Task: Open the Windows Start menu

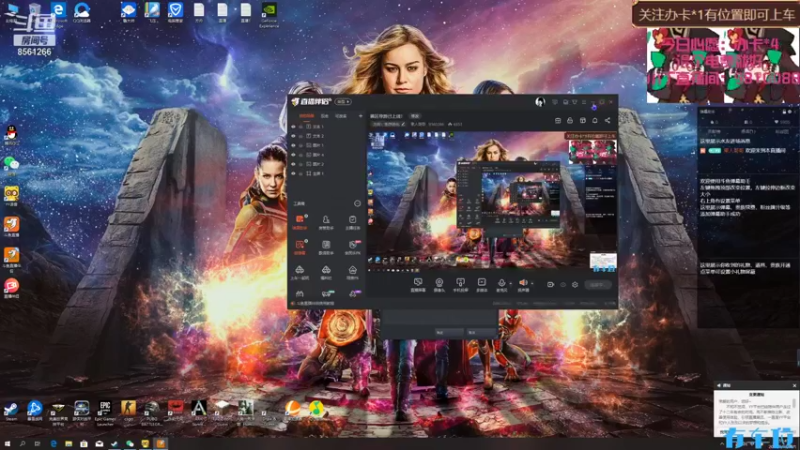Action: 7,444
